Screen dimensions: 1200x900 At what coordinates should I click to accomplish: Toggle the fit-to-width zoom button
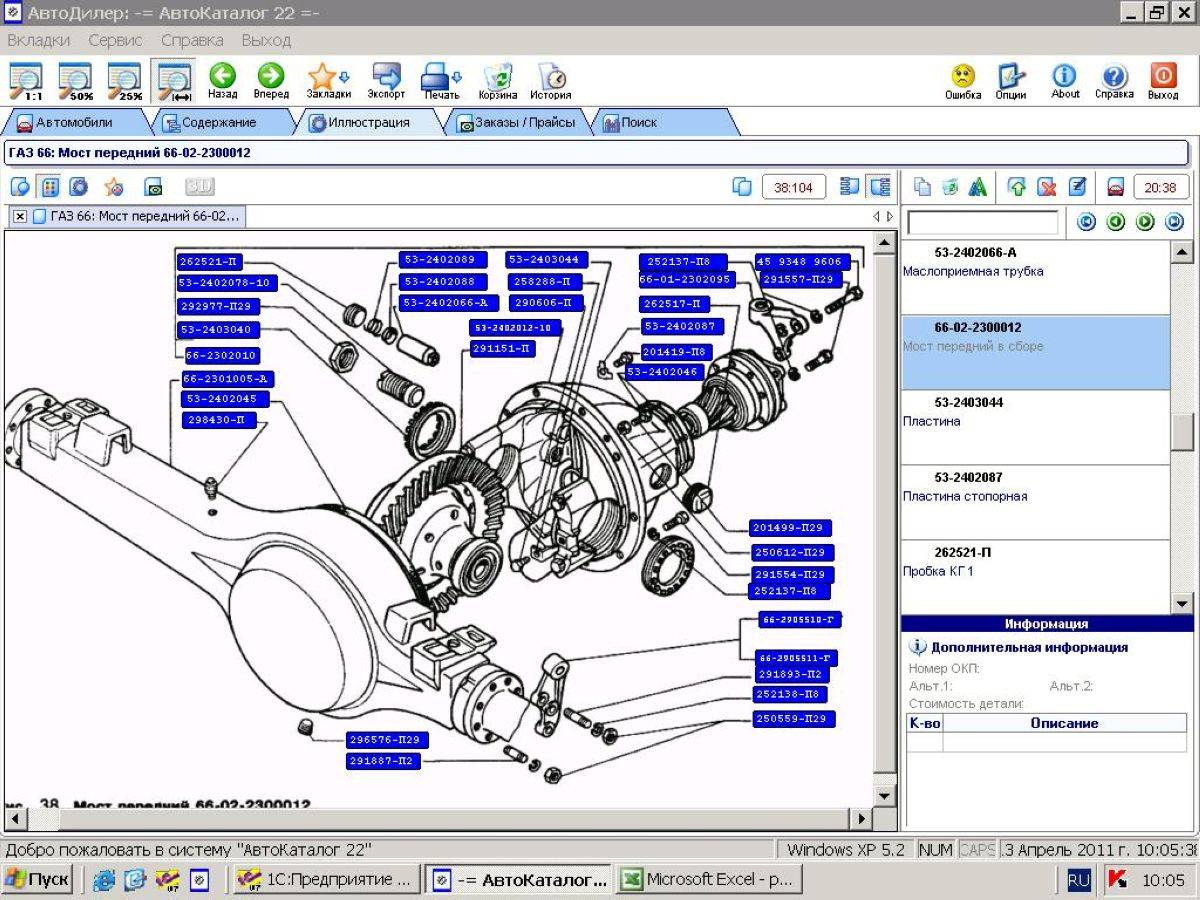(174, 81)
